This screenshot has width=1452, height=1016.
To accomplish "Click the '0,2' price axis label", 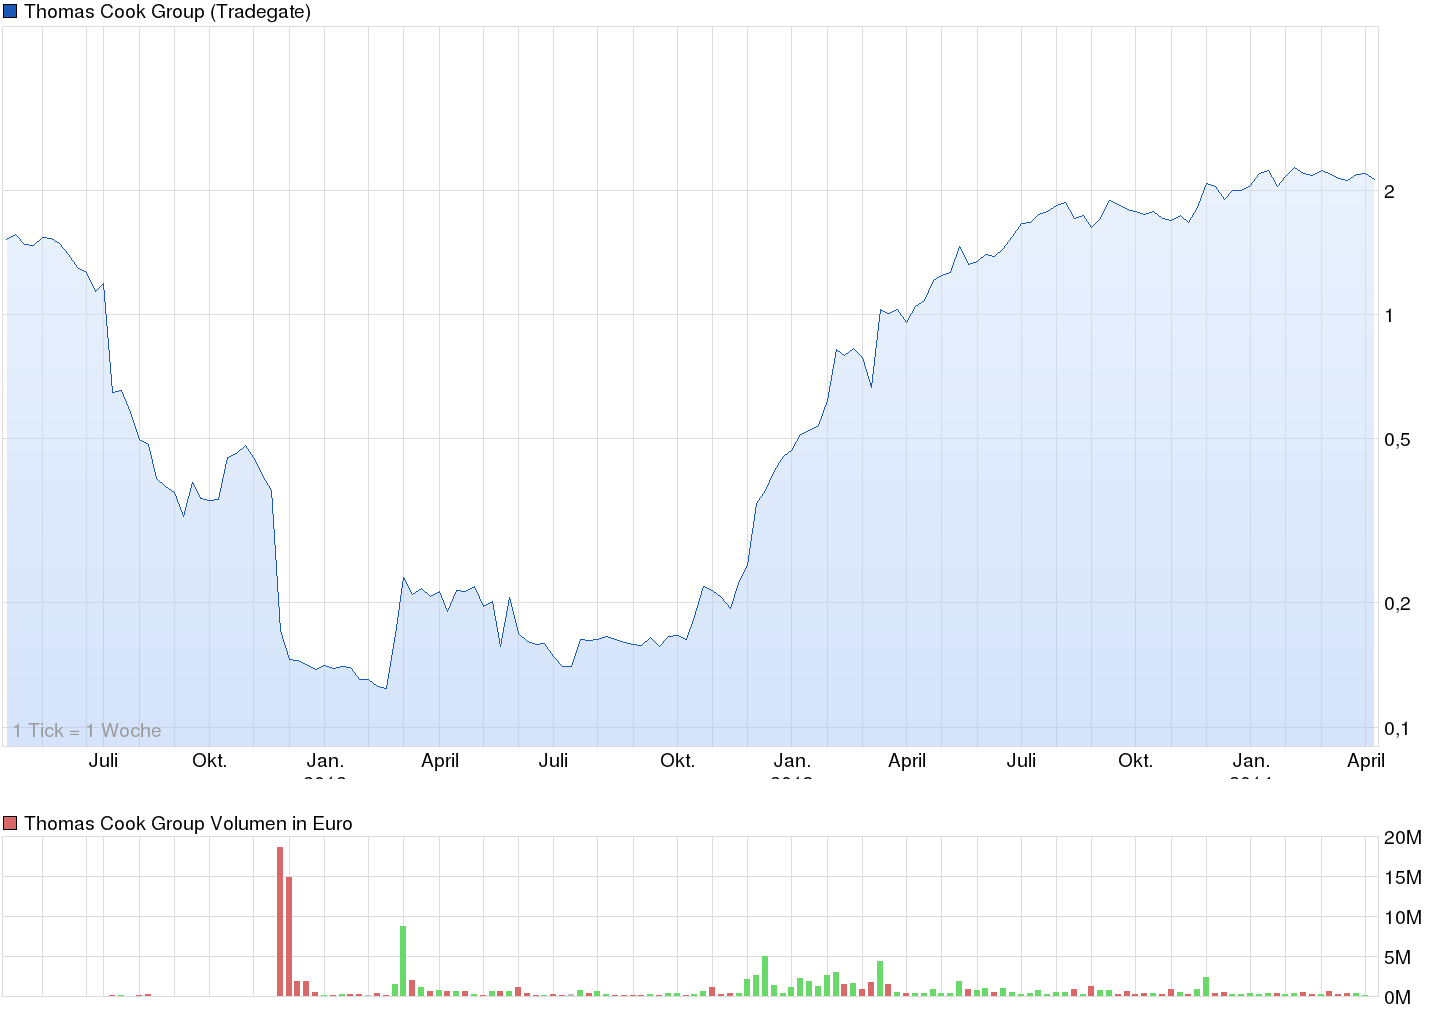I will (1397, 603).
